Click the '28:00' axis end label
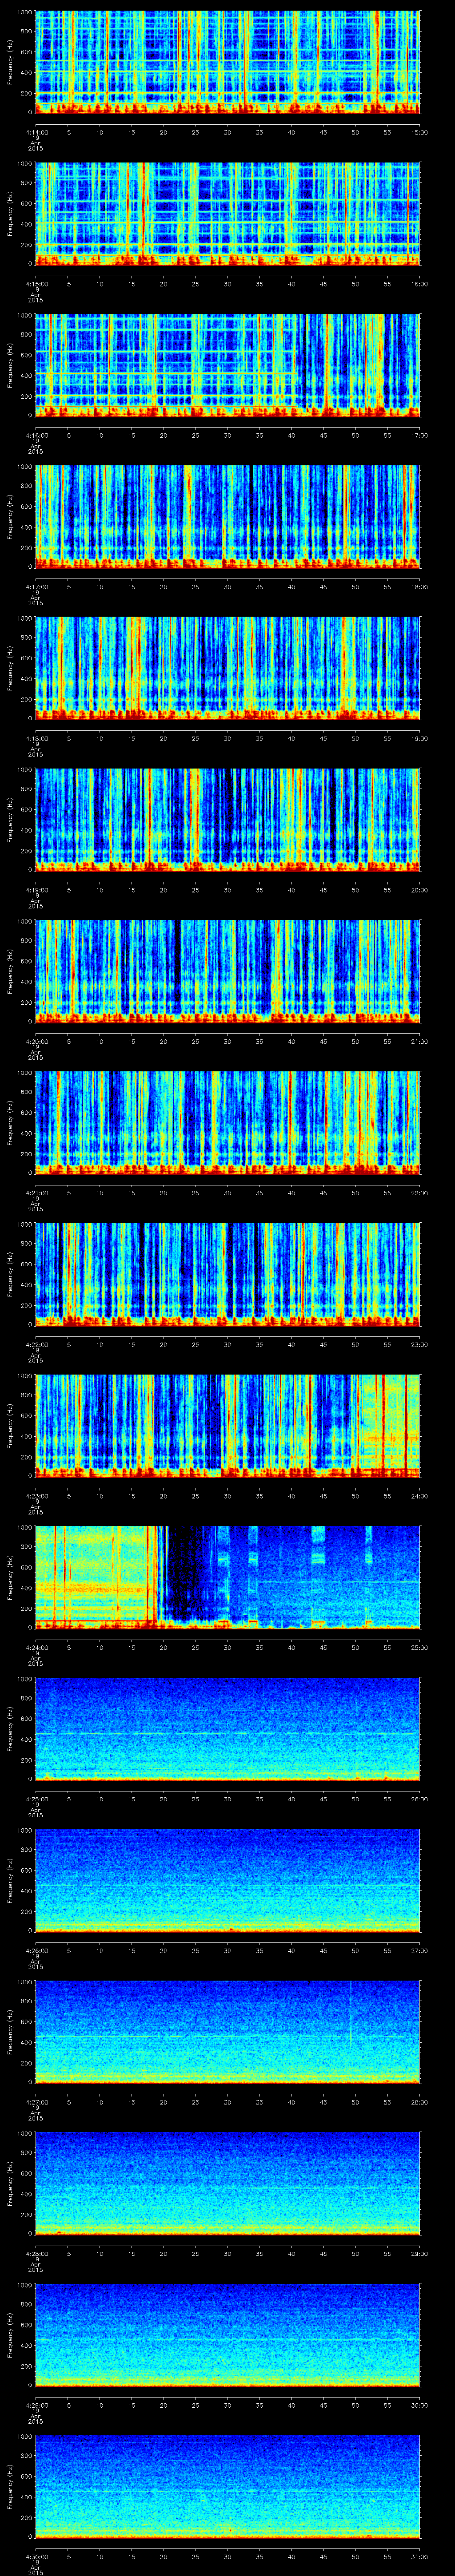The image size is (455, 2576). point(419,2101)
